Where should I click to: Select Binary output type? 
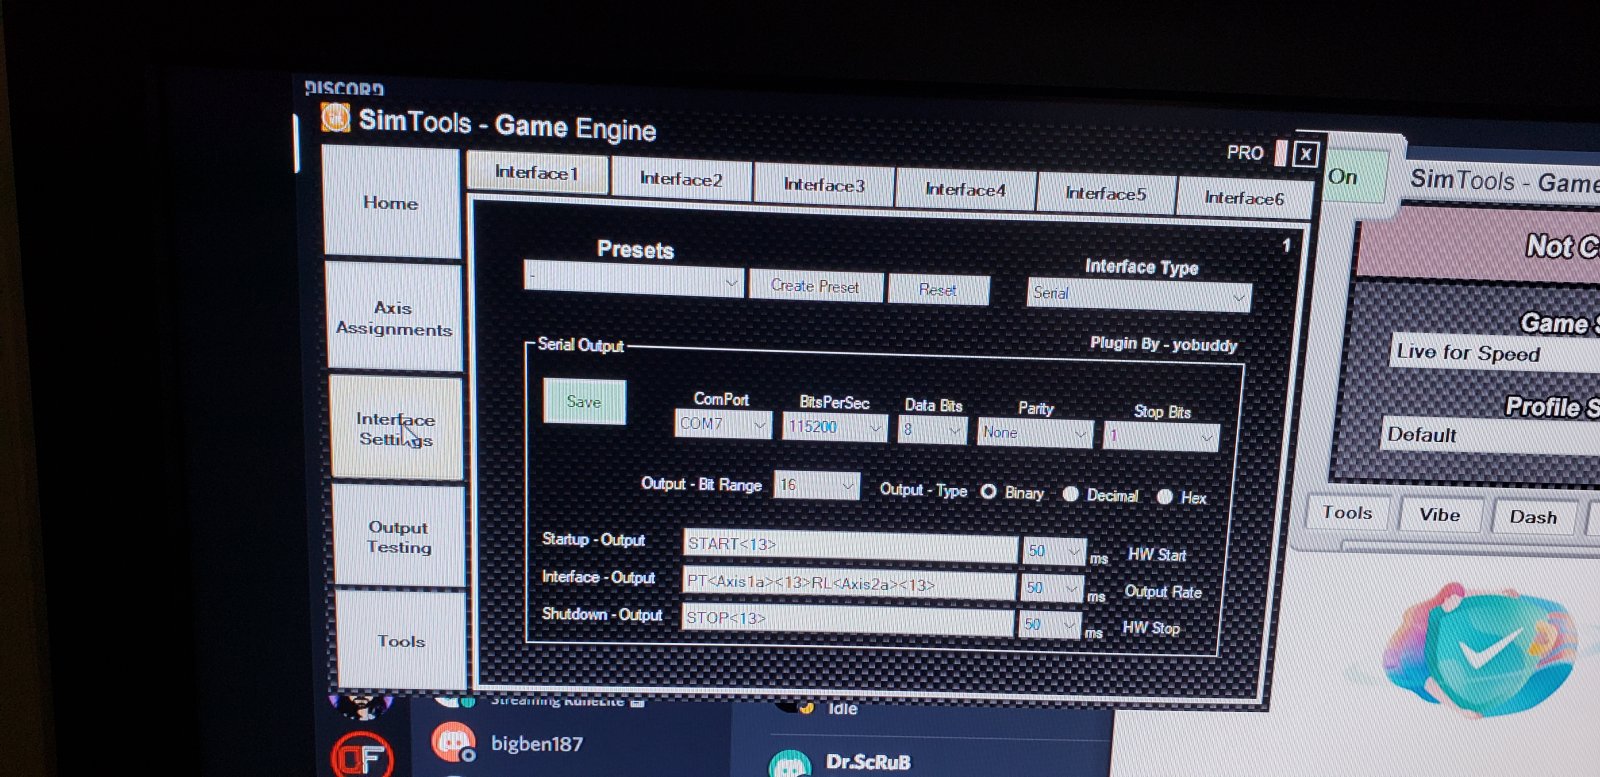988,491
